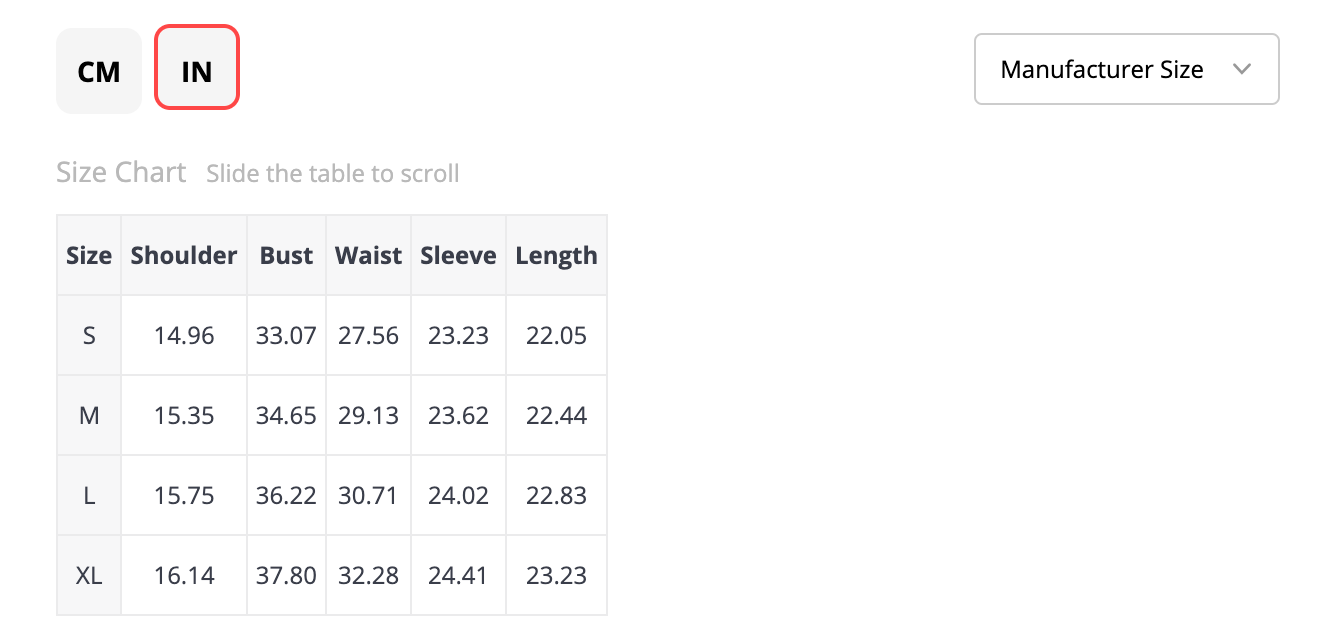Screen dimensions: 1334x640
Task: Select the S size row label
Action: pos(89,335)
